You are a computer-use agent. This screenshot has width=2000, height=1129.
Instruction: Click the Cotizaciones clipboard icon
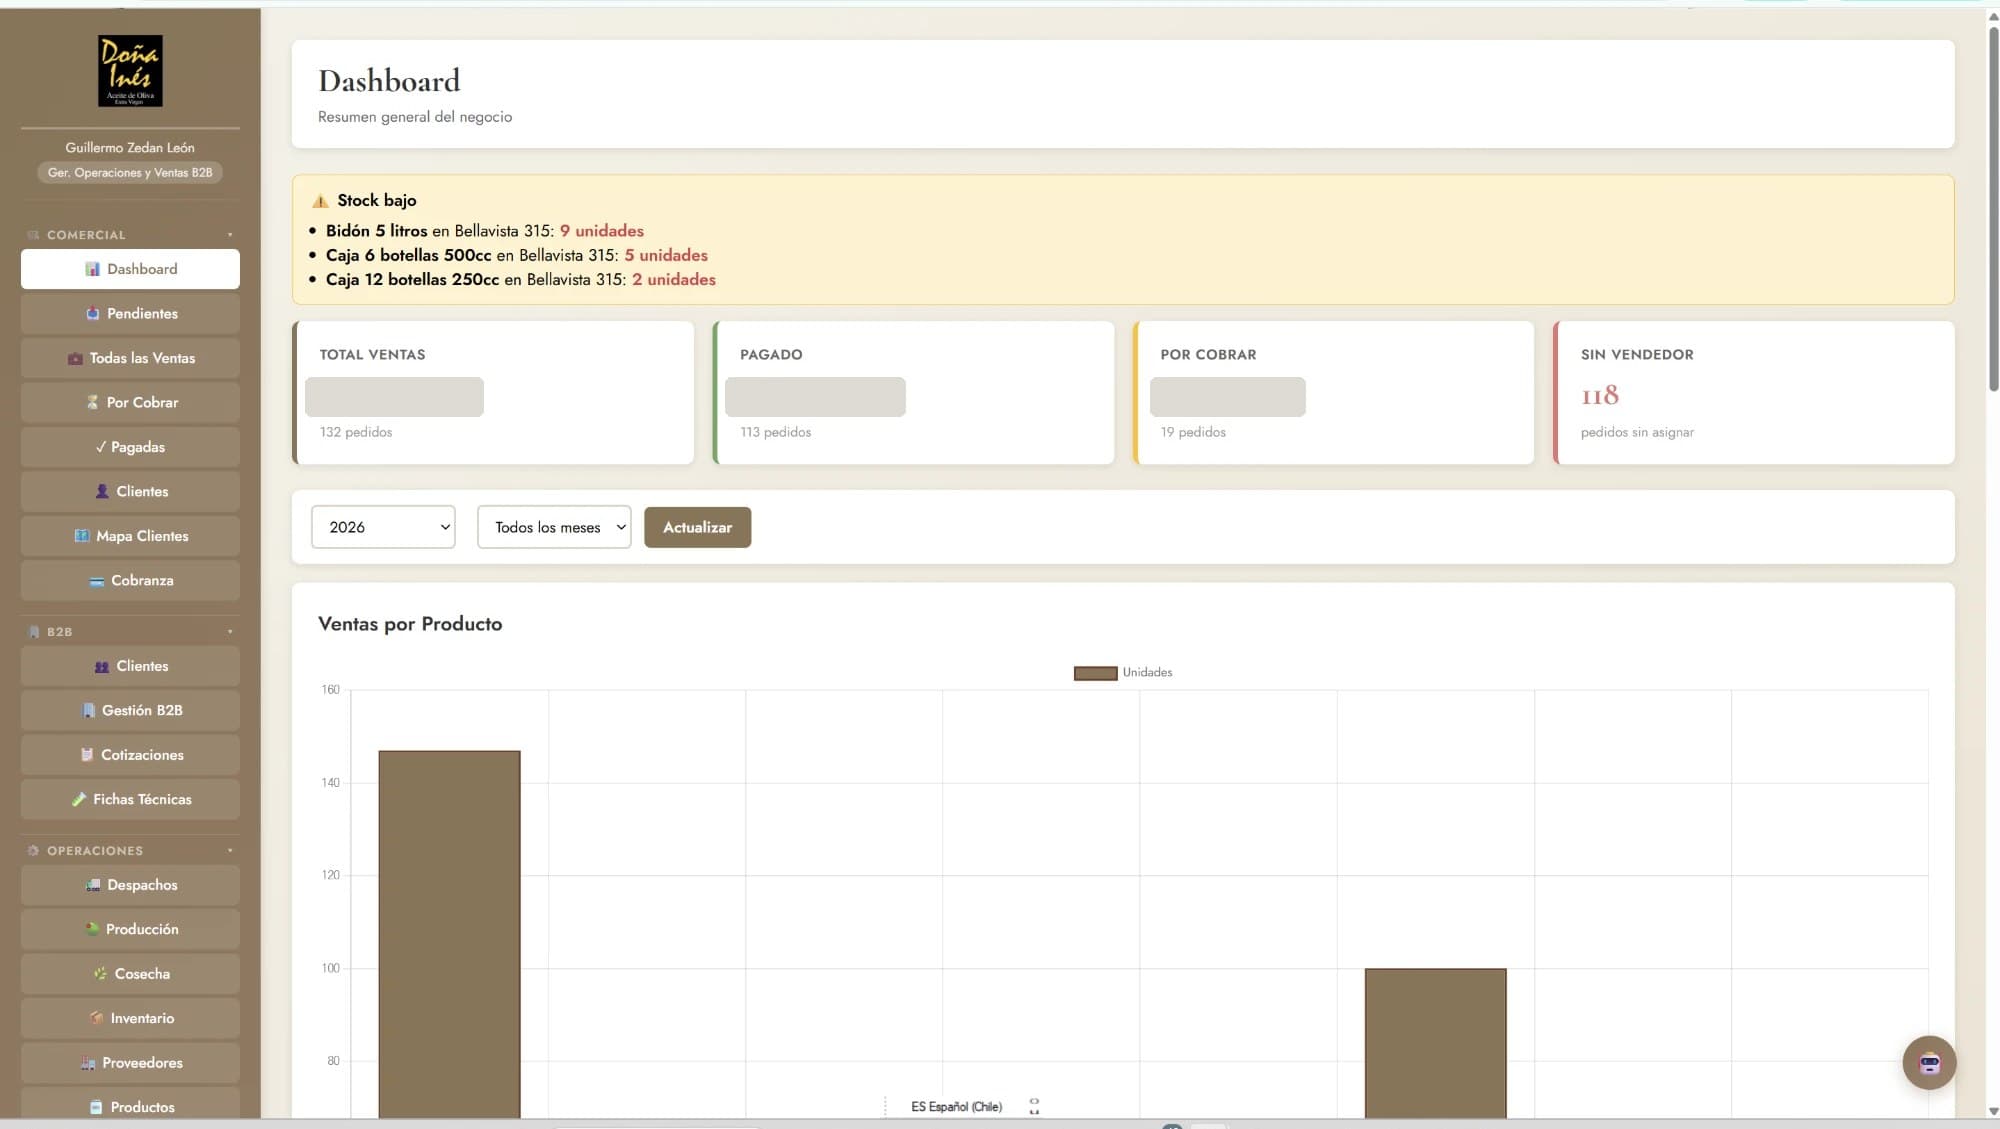pyautogui.click(x=87, y=755)
